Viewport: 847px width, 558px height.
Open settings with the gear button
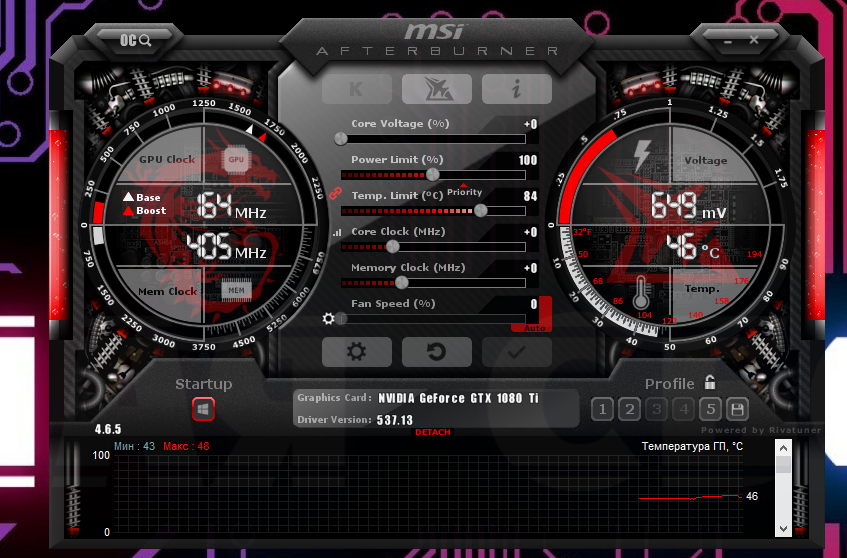pyautogui.click(x=357, y=352)
